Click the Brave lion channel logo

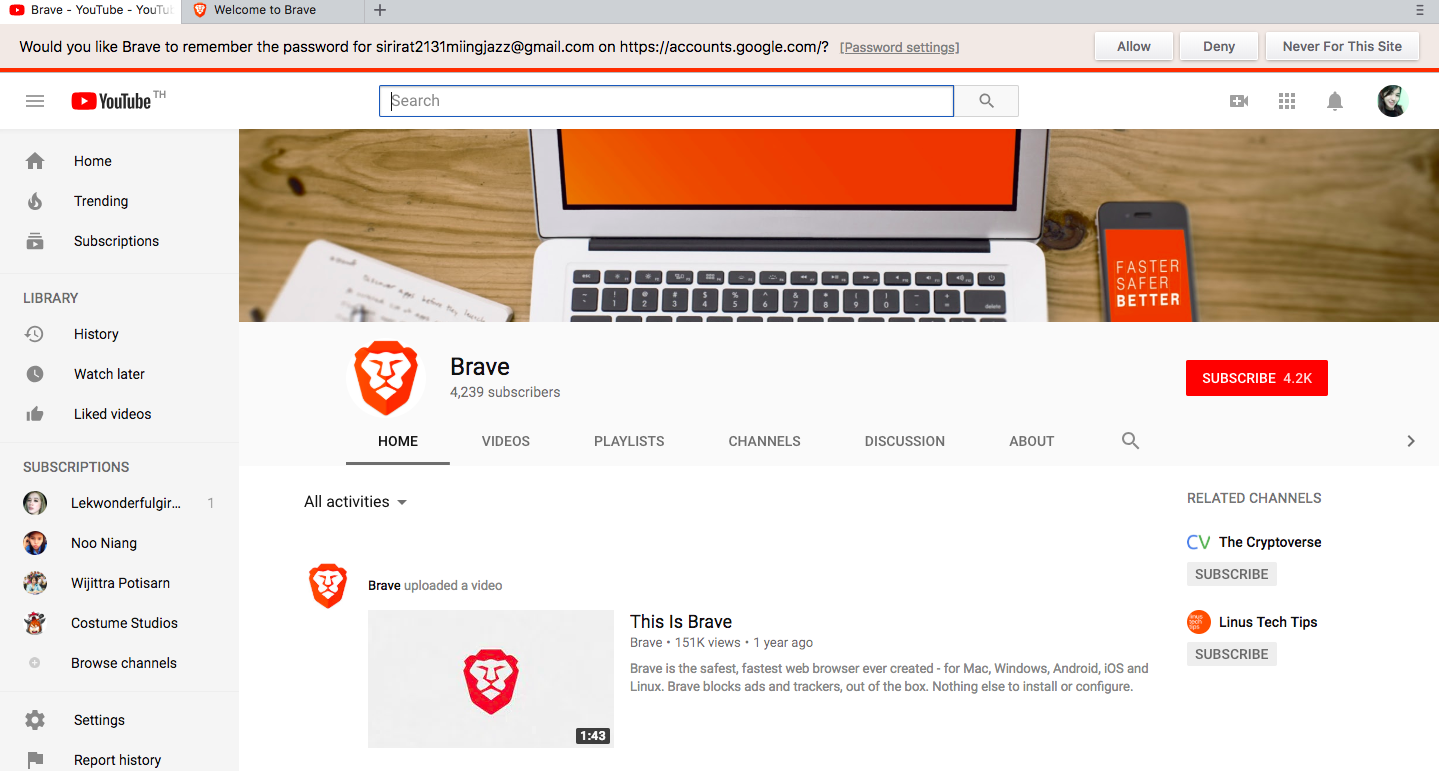386,378
